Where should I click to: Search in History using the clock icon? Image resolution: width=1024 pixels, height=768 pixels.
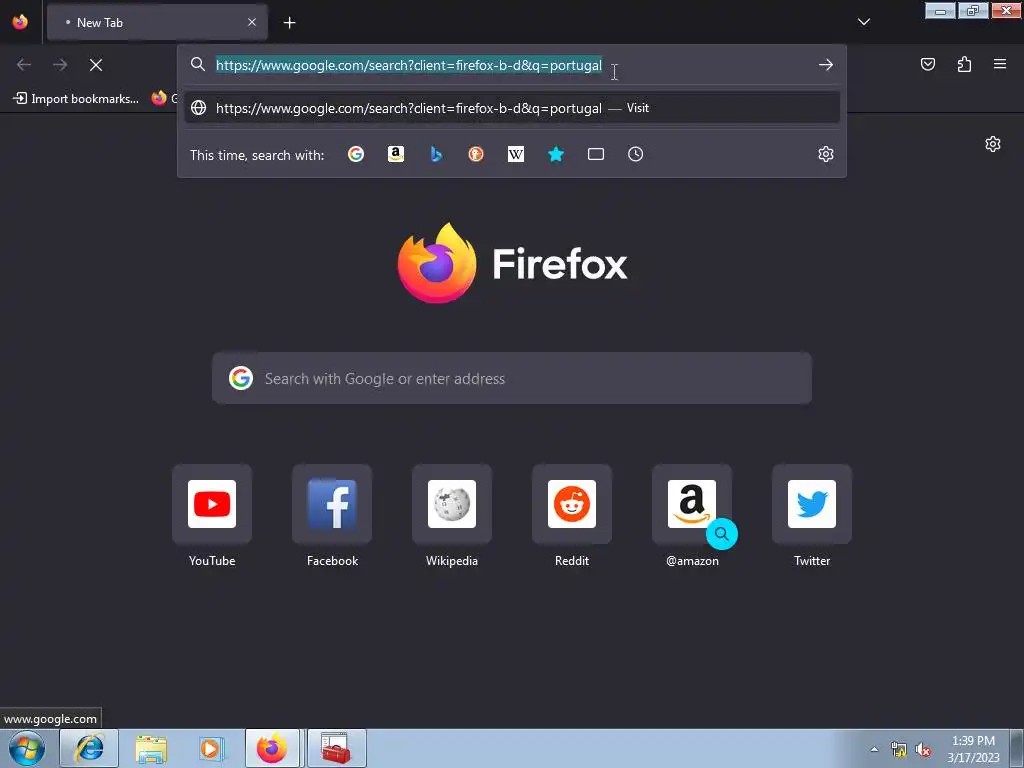pyautogui.click(x=635, y=154)
